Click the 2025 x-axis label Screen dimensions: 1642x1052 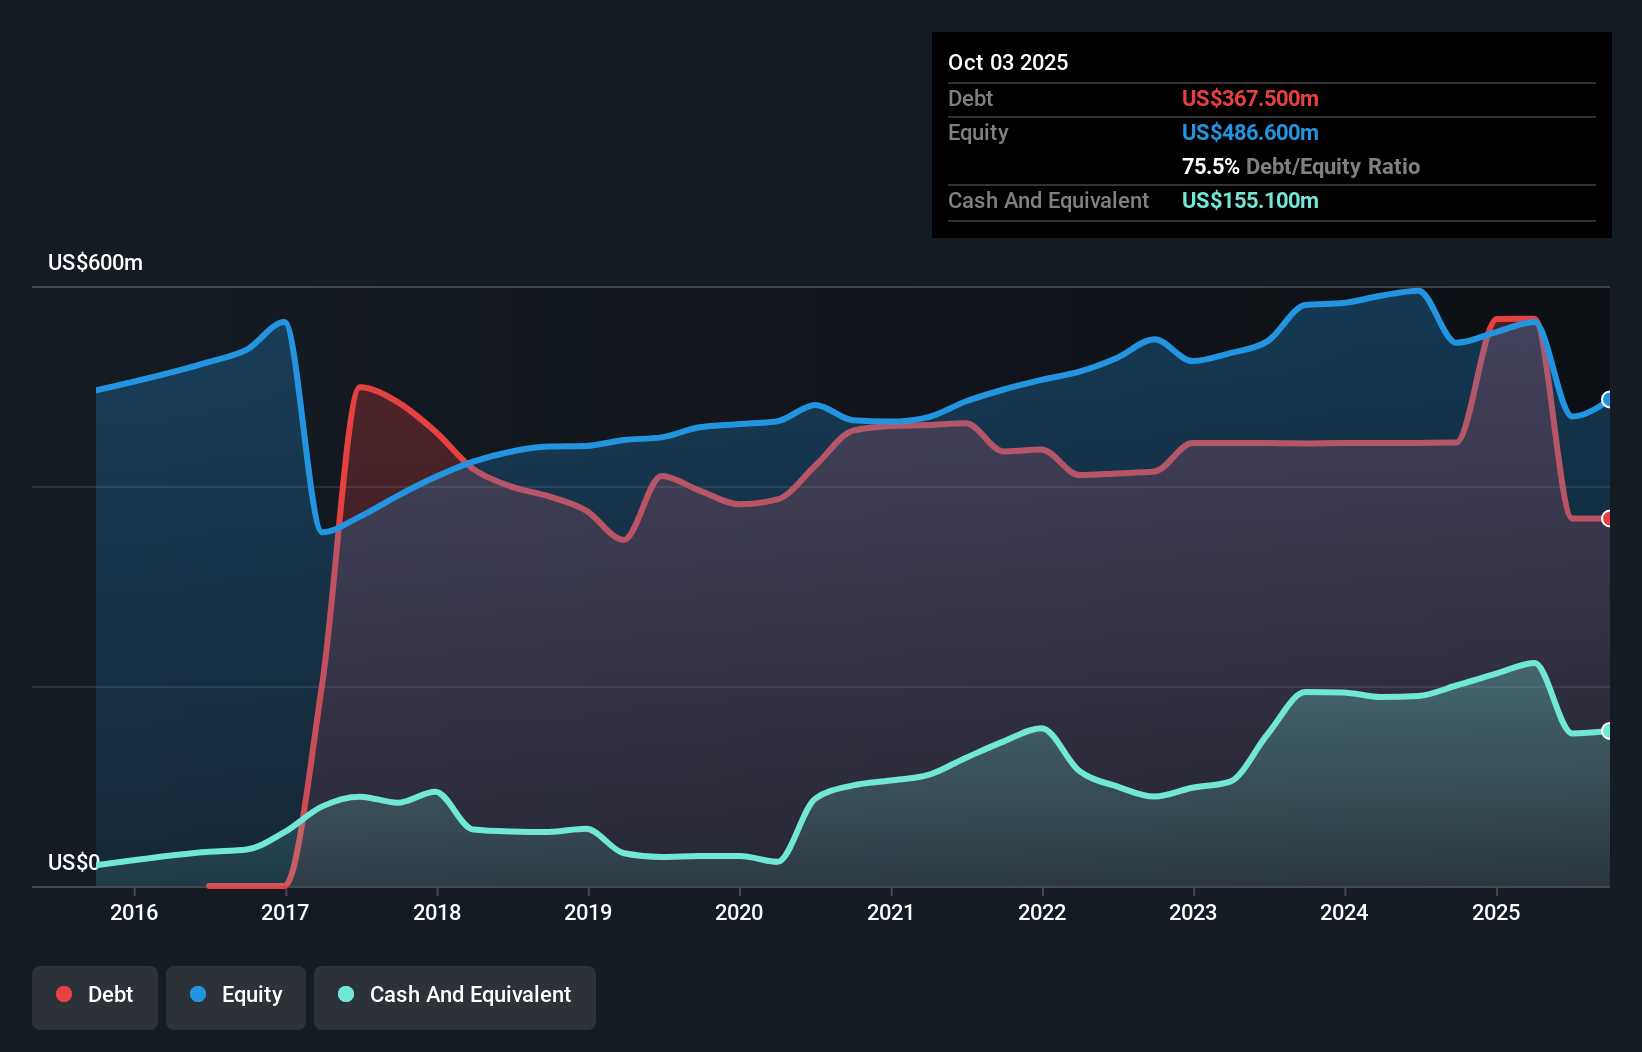1496,912
